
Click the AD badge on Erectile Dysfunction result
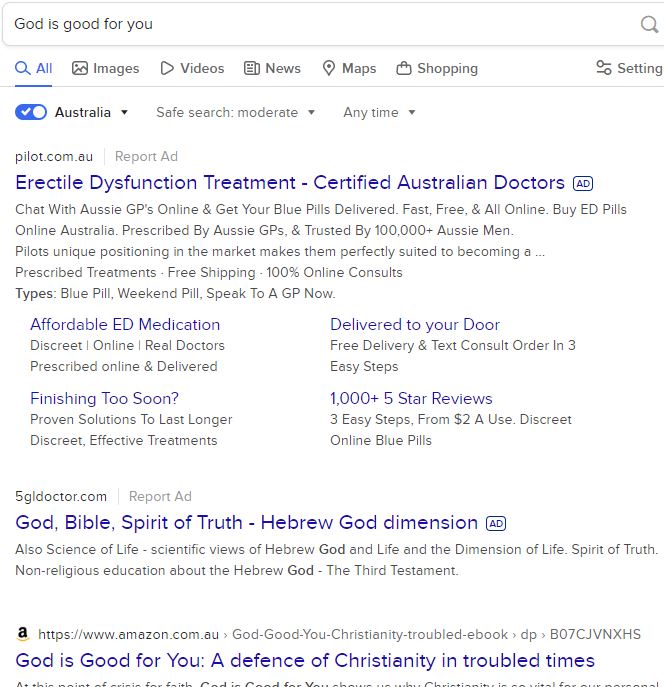pyautogui.click(x=583, y=184)
